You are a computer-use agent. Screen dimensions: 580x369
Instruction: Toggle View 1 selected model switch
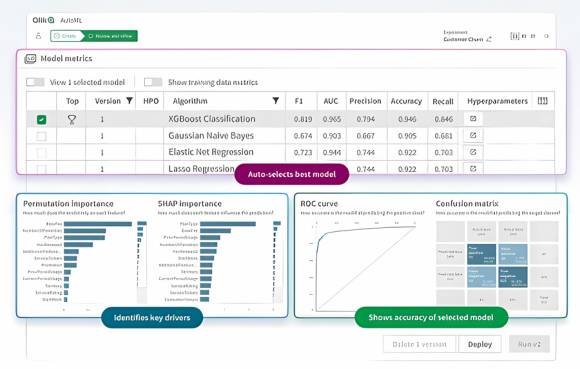point(35,82)
